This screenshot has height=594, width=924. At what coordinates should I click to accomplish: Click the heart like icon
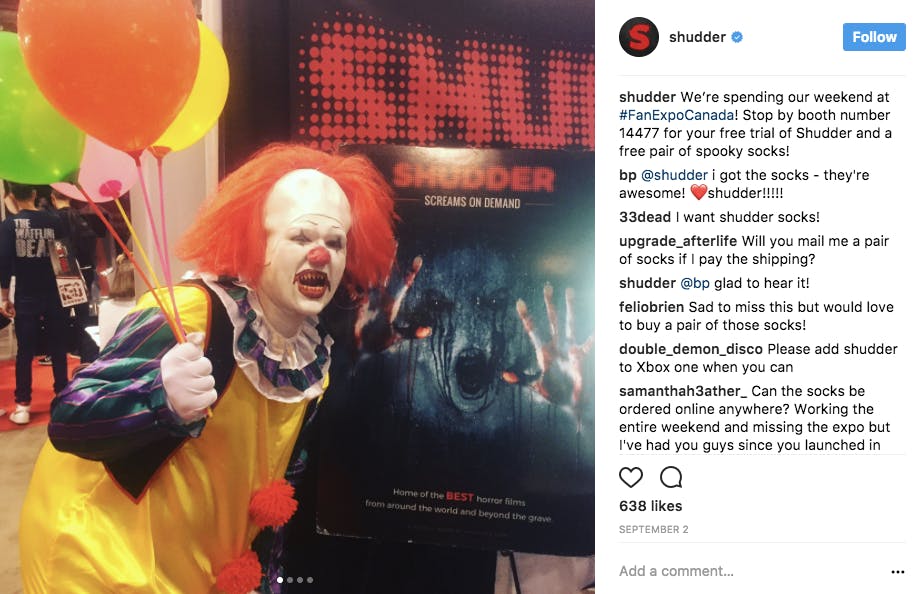click(x=631, y=477)
